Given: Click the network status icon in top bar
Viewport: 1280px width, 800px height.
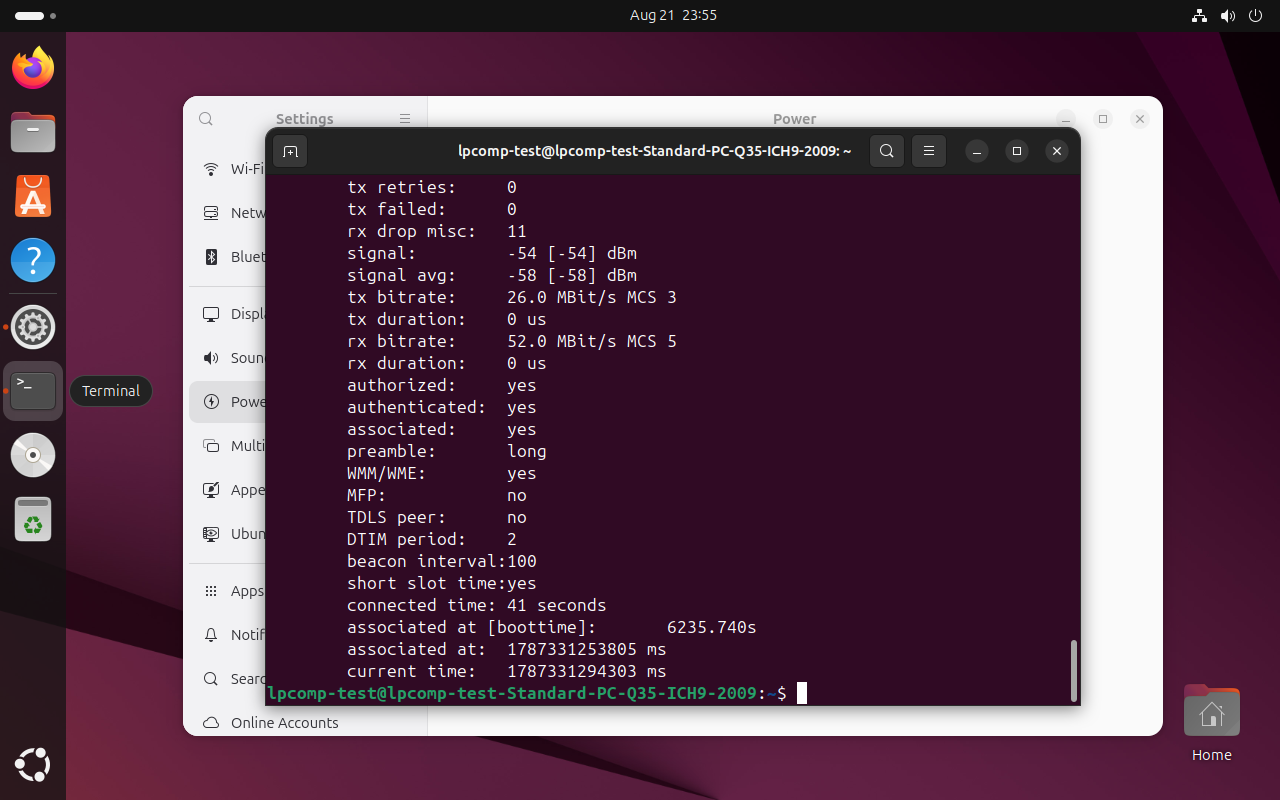Looking at the screenshot, I should (1200, 16).
